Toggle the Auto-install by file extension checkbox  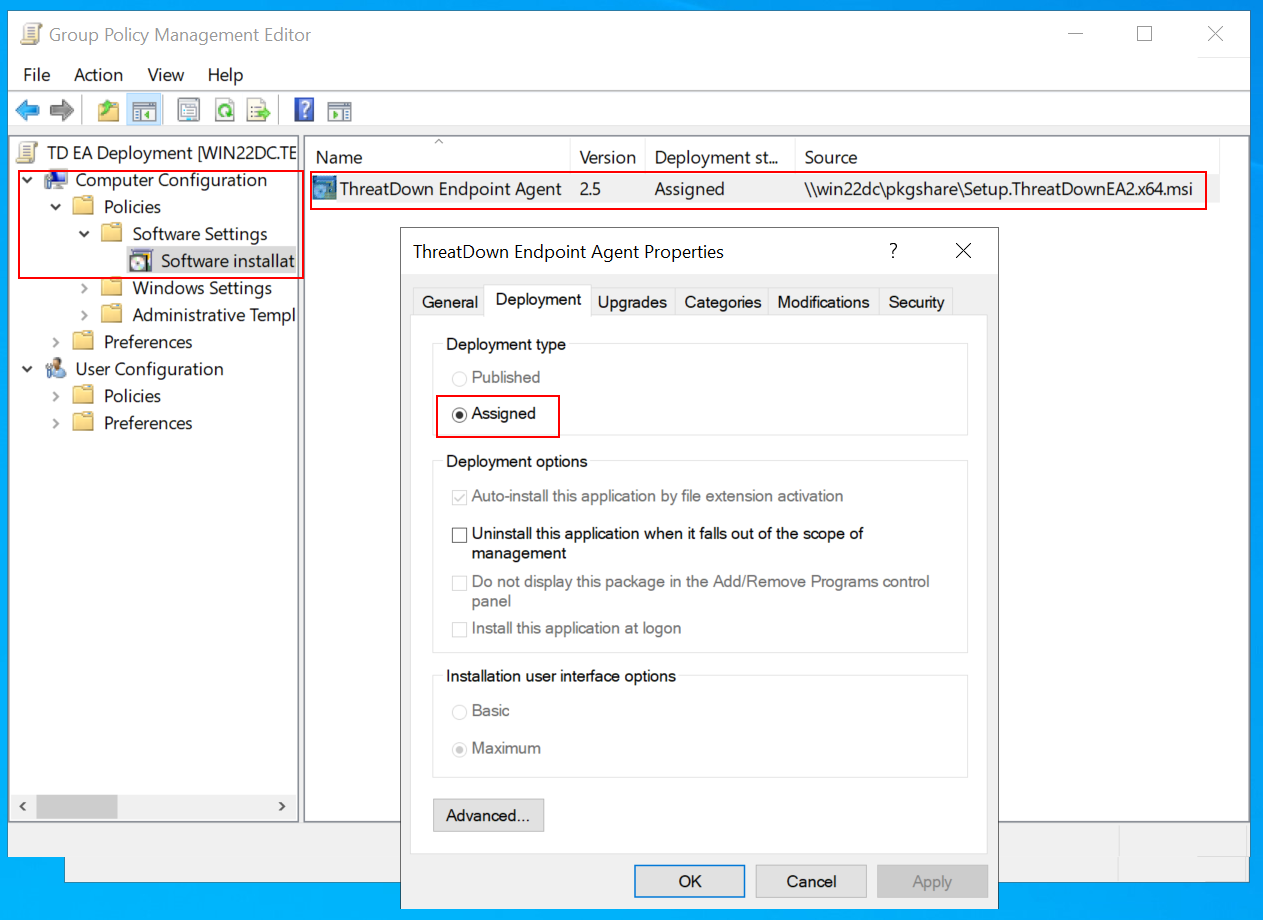pyautogui.click(x=459, y=497)
